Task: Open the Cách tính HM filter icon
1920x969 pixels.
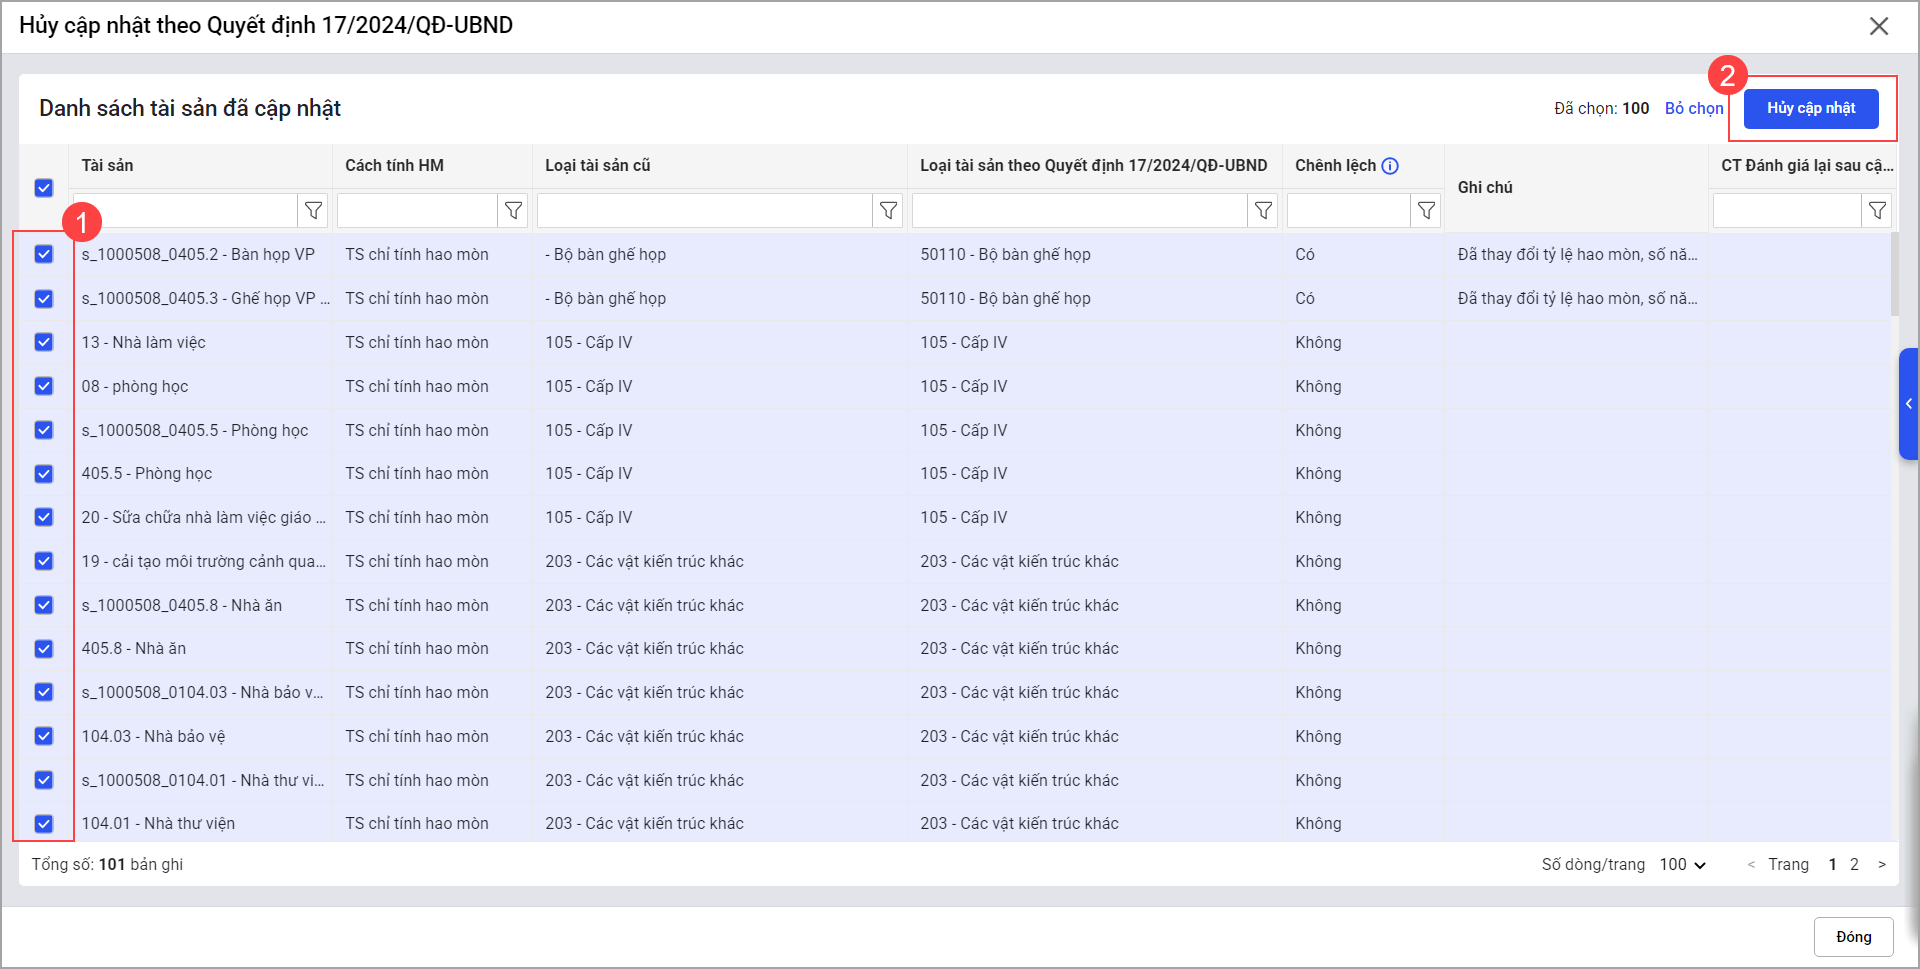Action: 513,211
